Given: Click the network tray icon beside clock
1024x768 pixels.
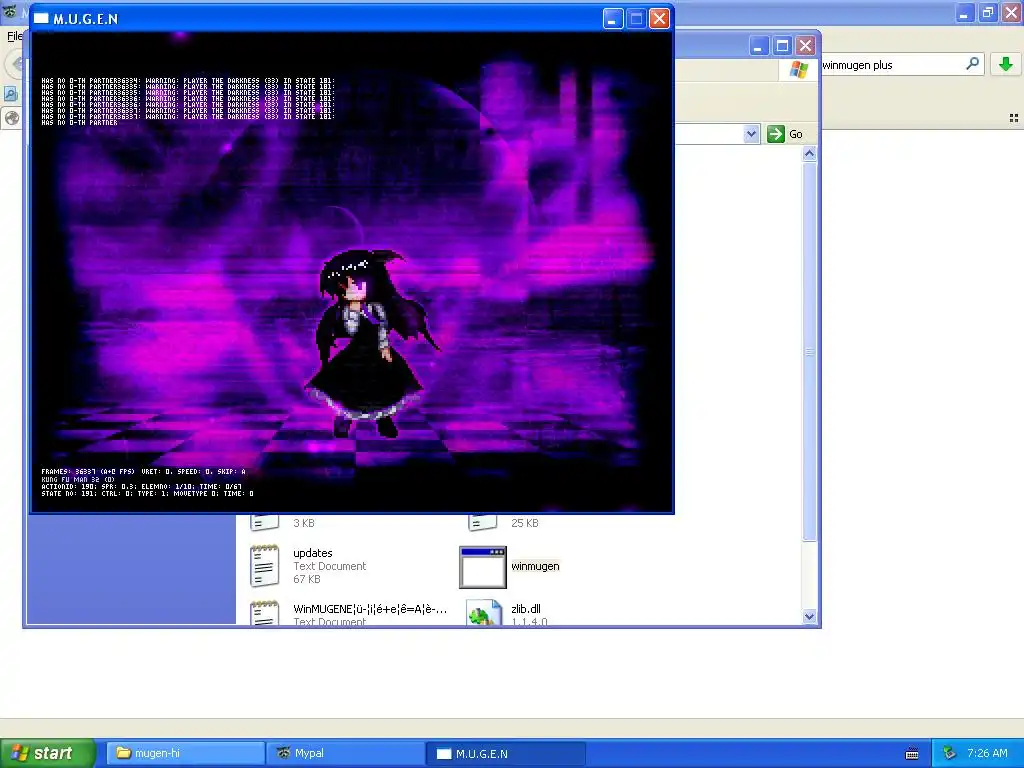Looking at the screenshot, I should [950, 753].
